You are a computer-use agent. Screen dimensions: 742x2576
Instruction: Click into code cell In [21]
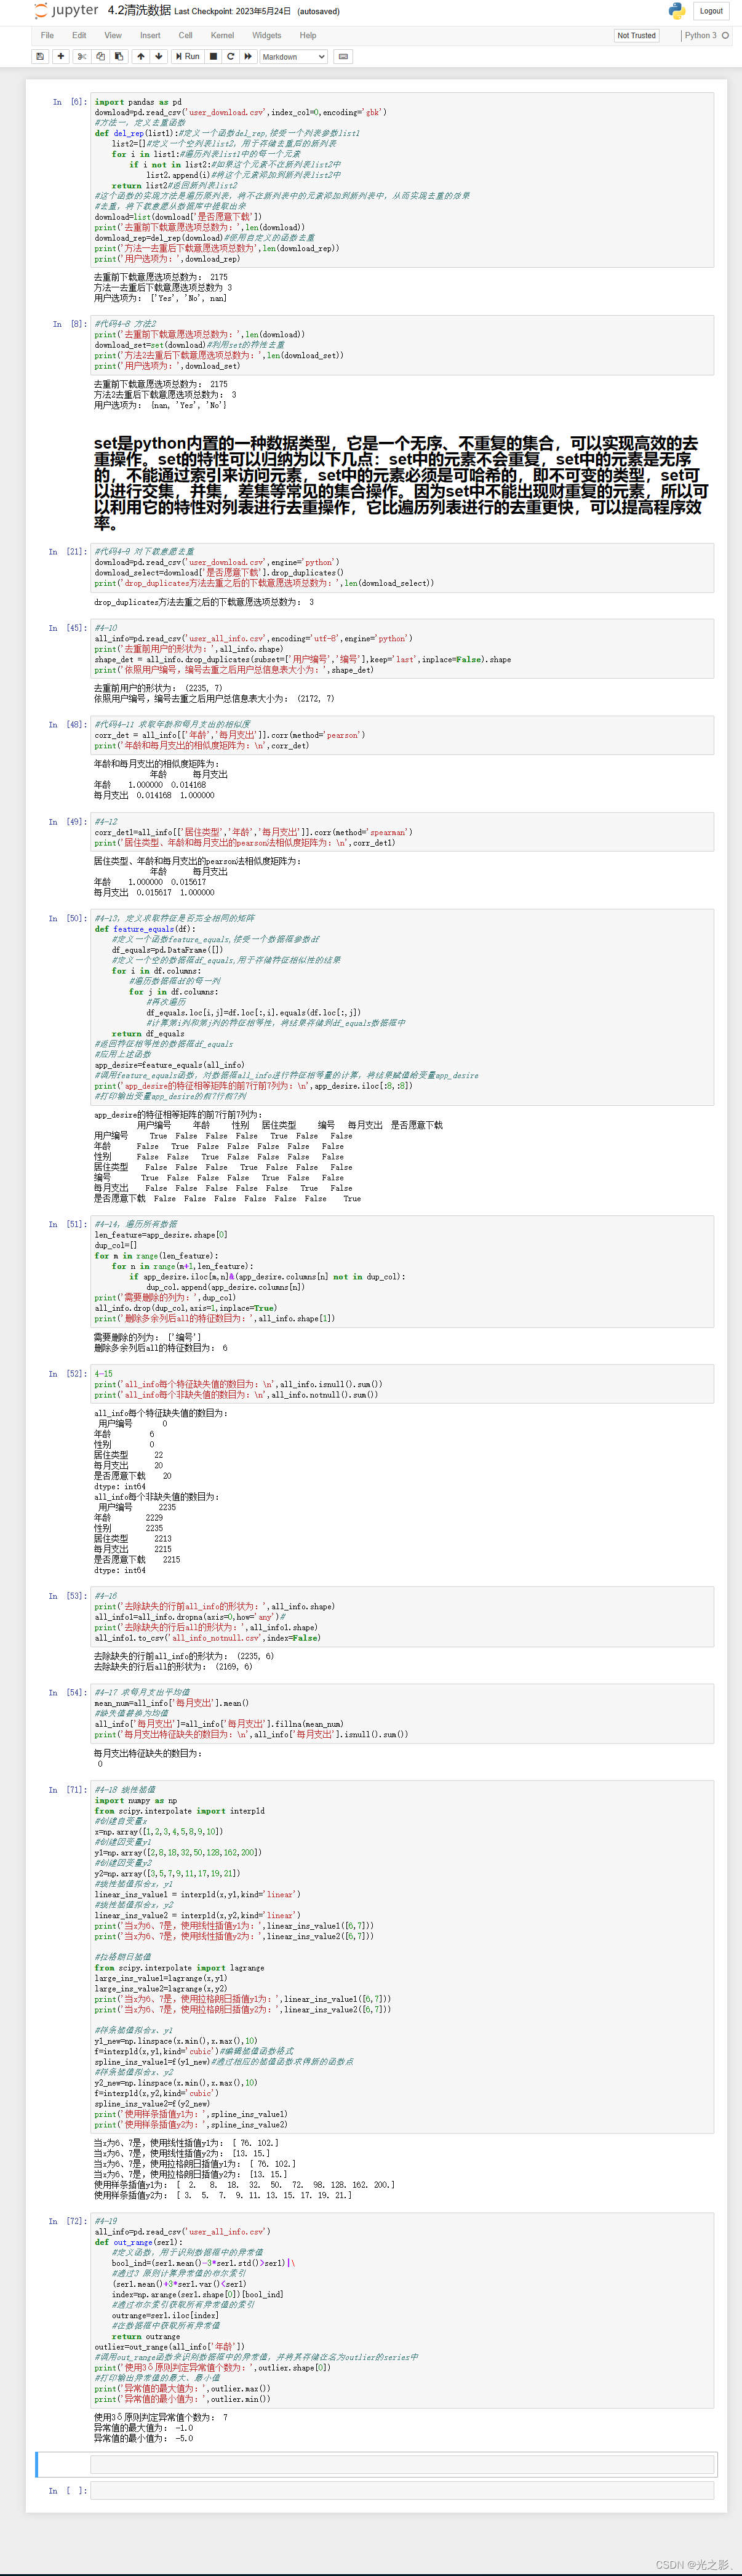[402, 567]
